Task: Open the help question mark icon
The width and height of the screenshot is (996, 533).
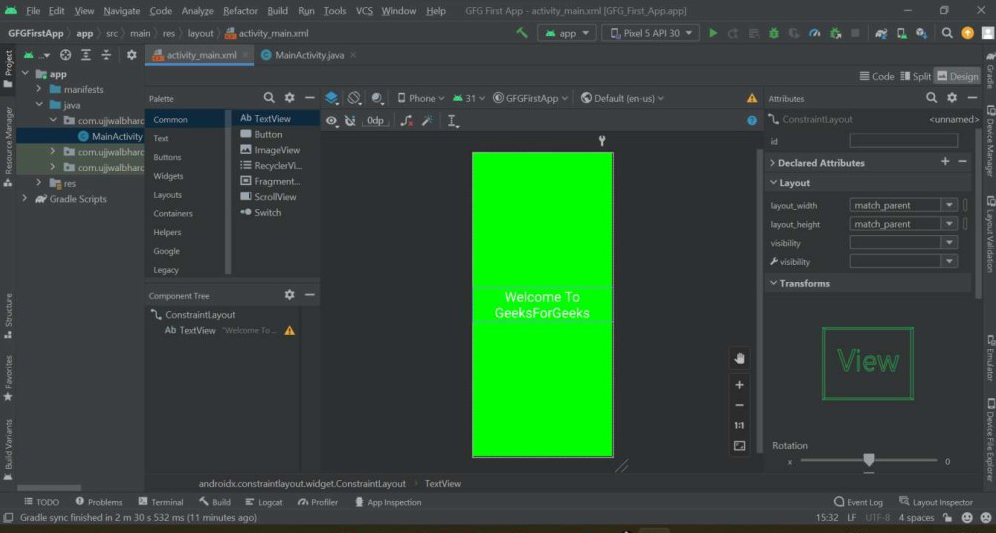Action: pos(752,120)
